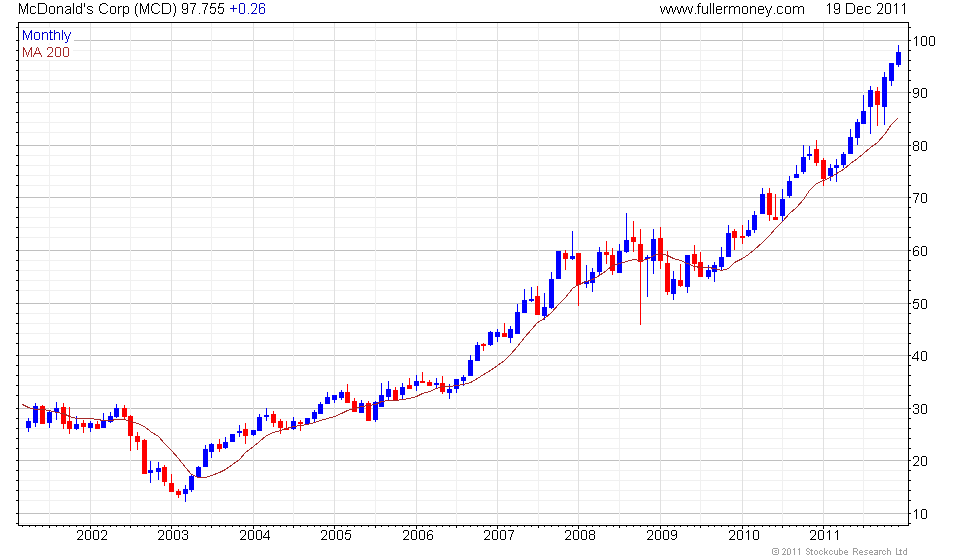Viewport: 960px width, 560px height.
Task: Click the 10 price axis label
Action: 920,514
